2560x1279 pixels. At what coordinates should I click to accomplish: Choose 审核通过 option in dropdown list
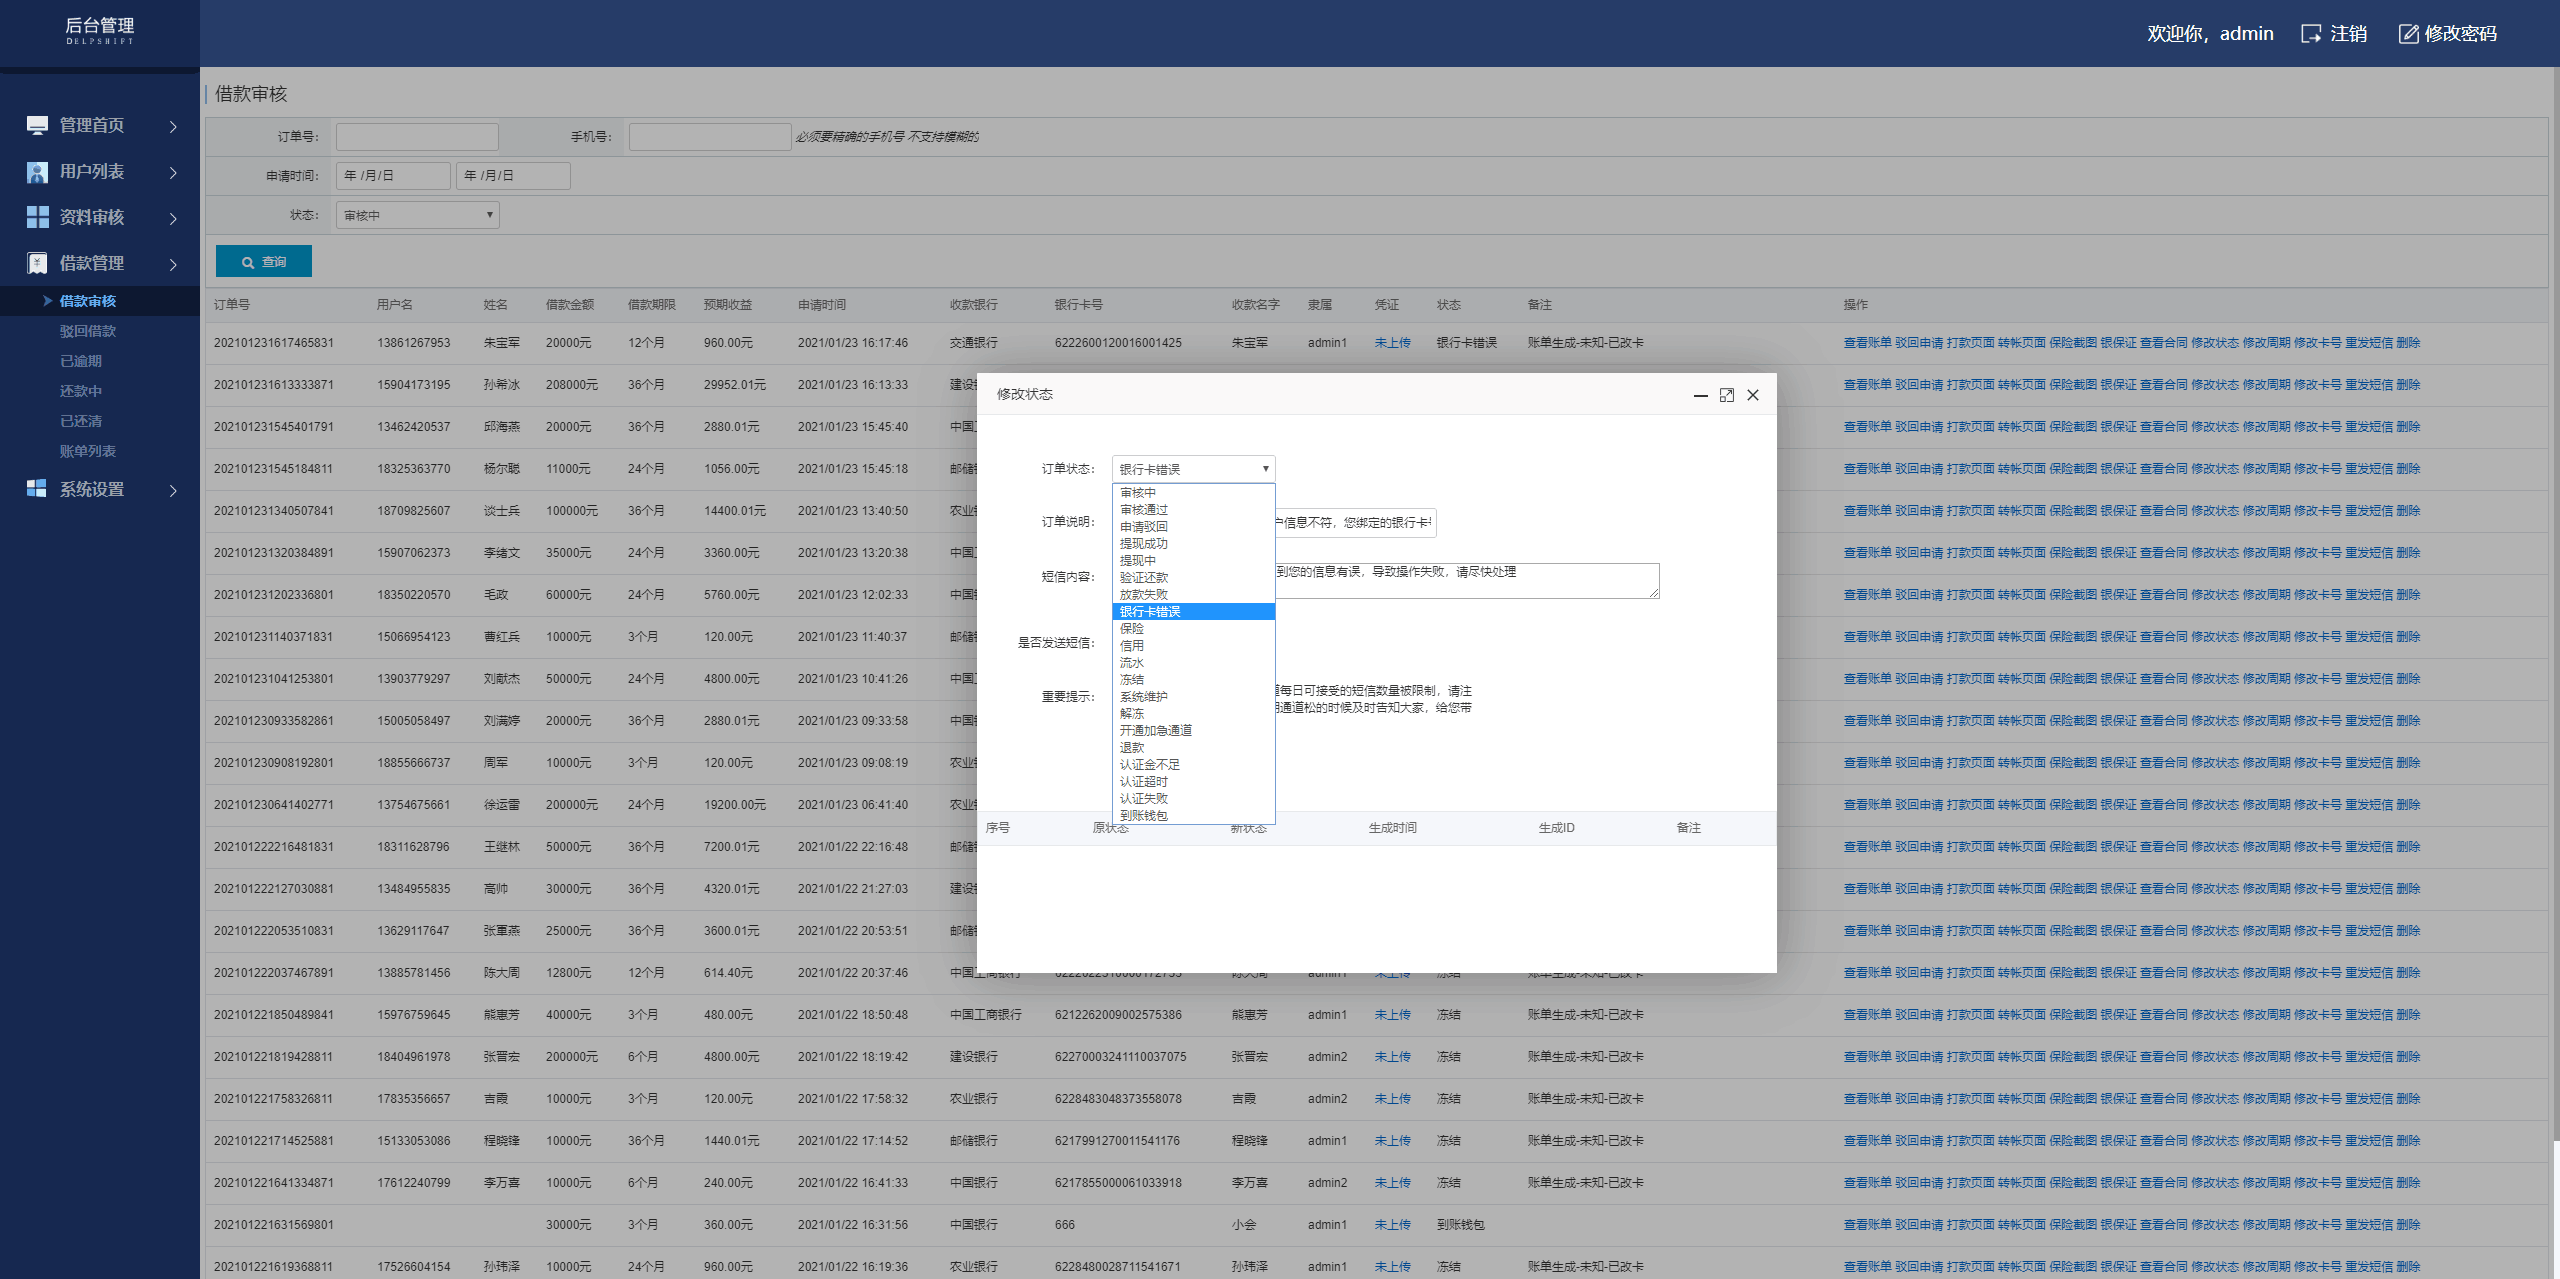(x=1143, y=510)
